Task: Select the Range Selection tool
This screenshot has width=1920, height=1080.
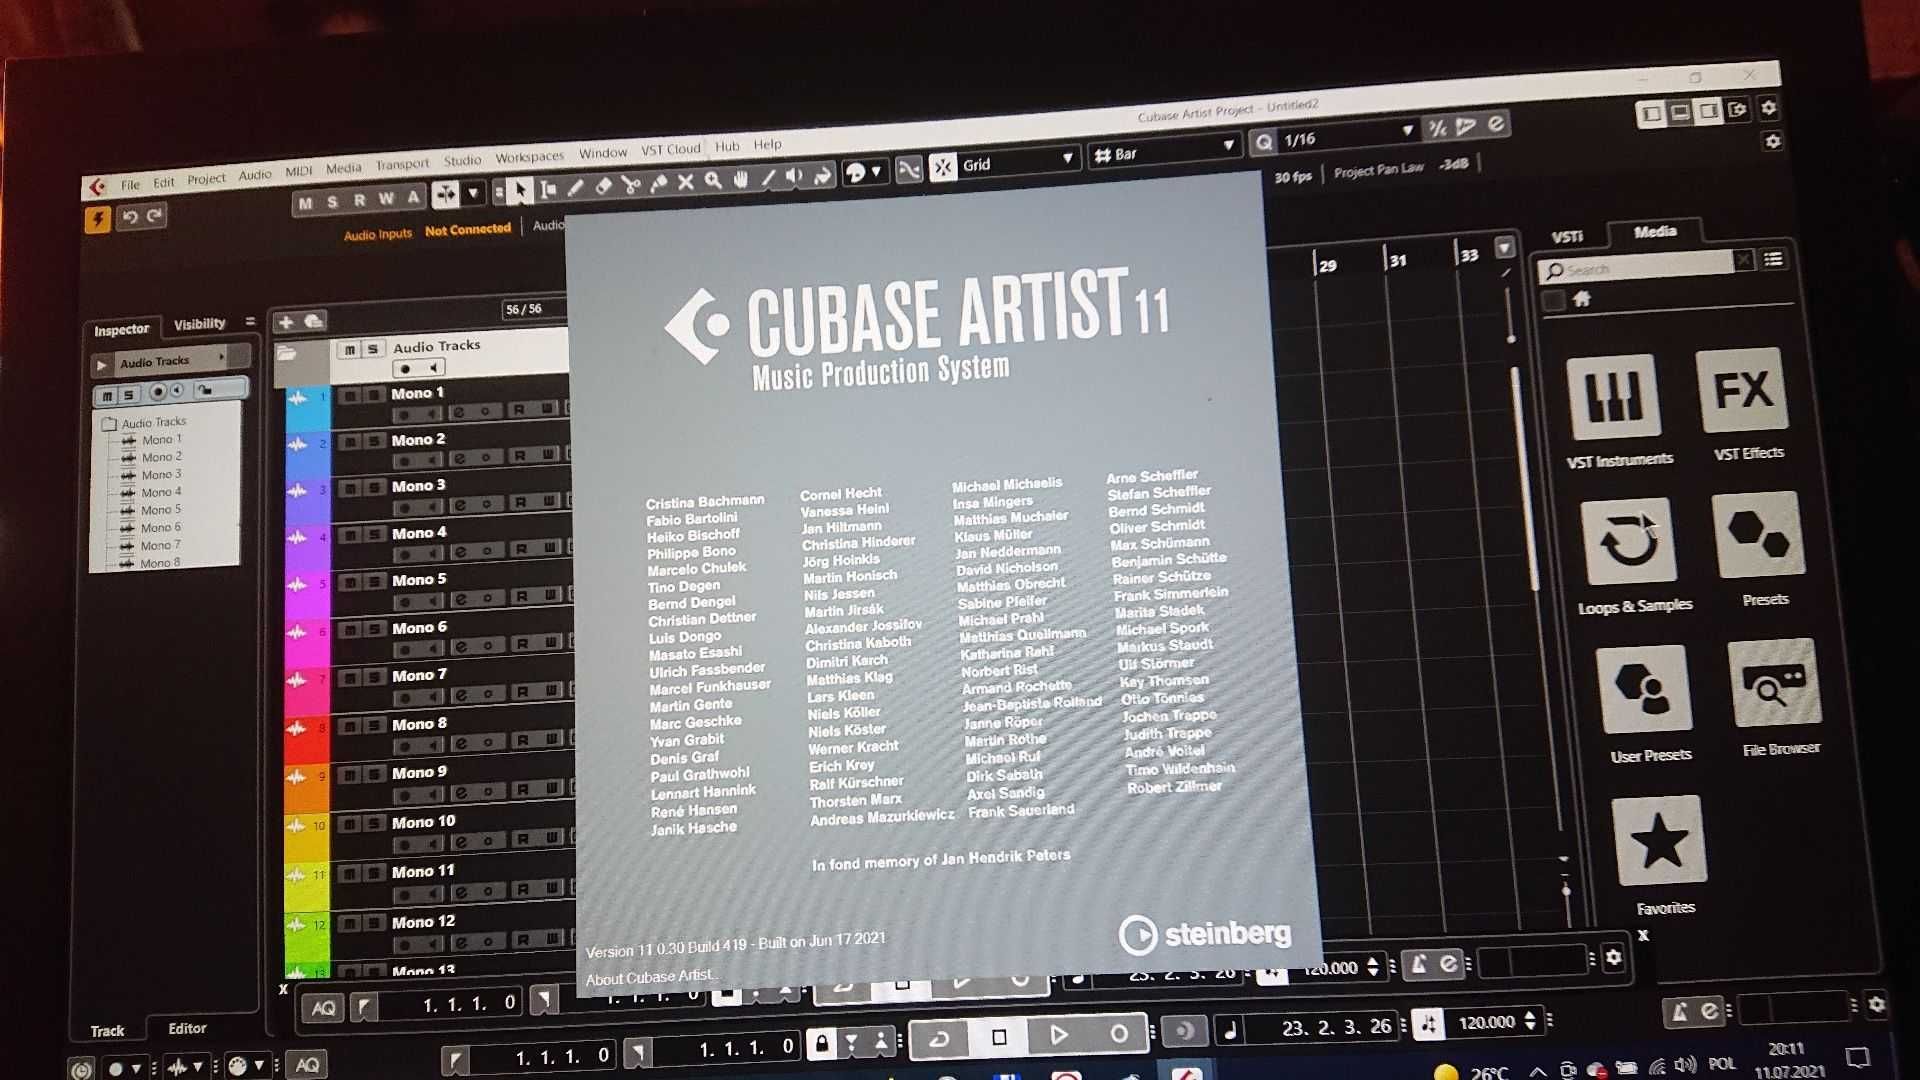Action: (548, 189)
